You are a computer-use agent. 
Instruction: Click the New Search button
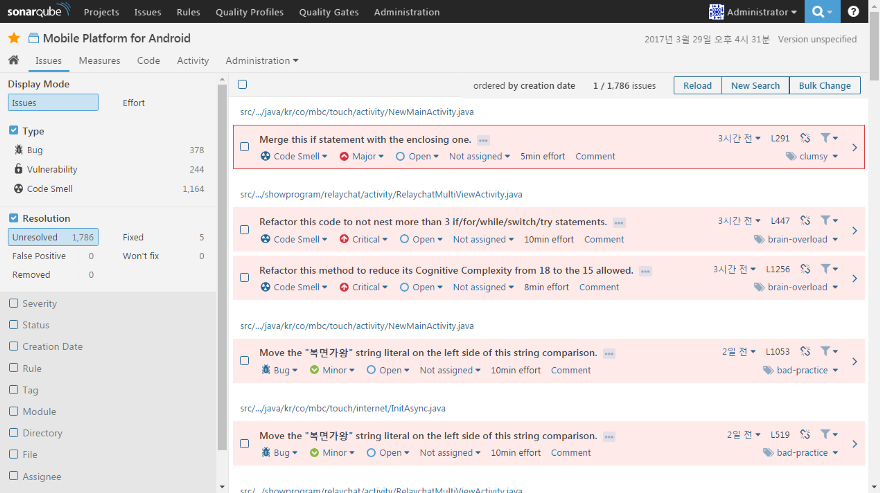pyautogui.click(x=755, y=85)
